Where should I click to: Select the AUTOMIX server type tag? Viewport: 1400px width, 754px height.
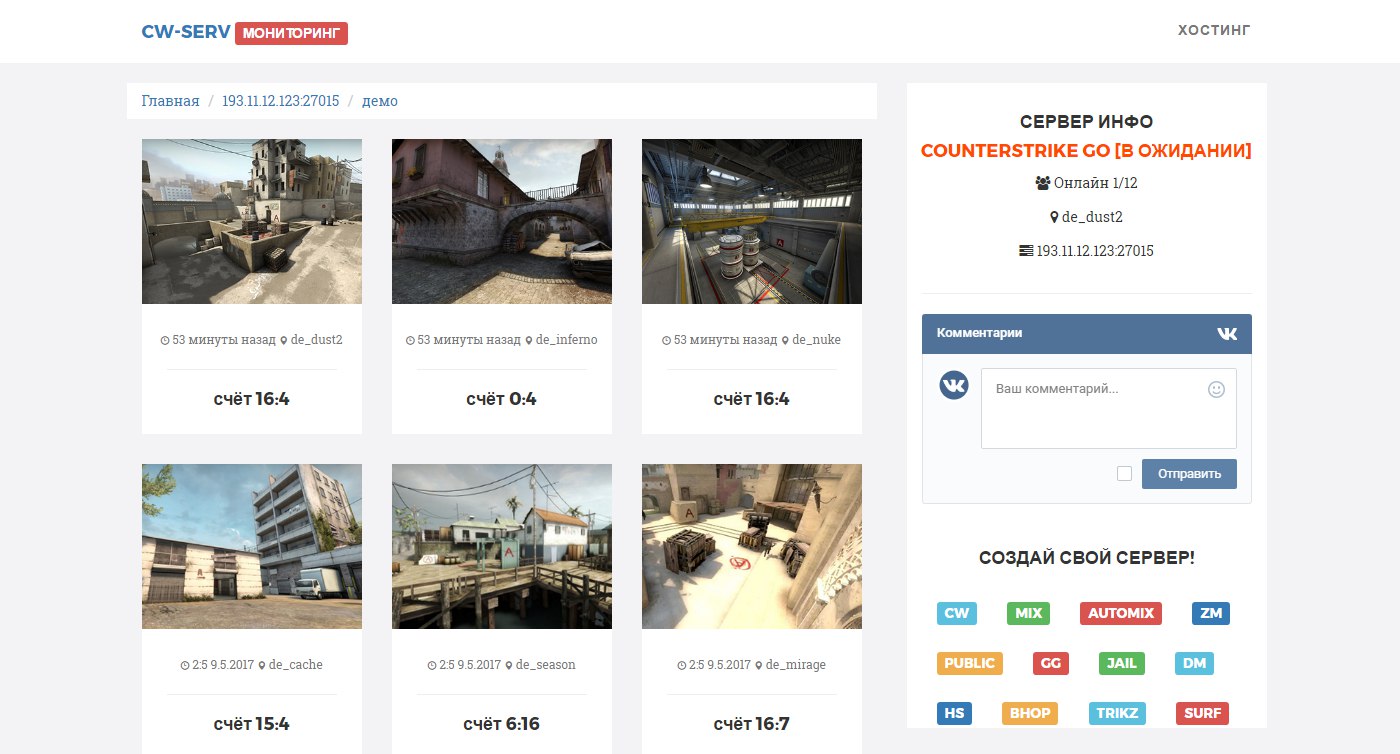tap(1121, 613)
